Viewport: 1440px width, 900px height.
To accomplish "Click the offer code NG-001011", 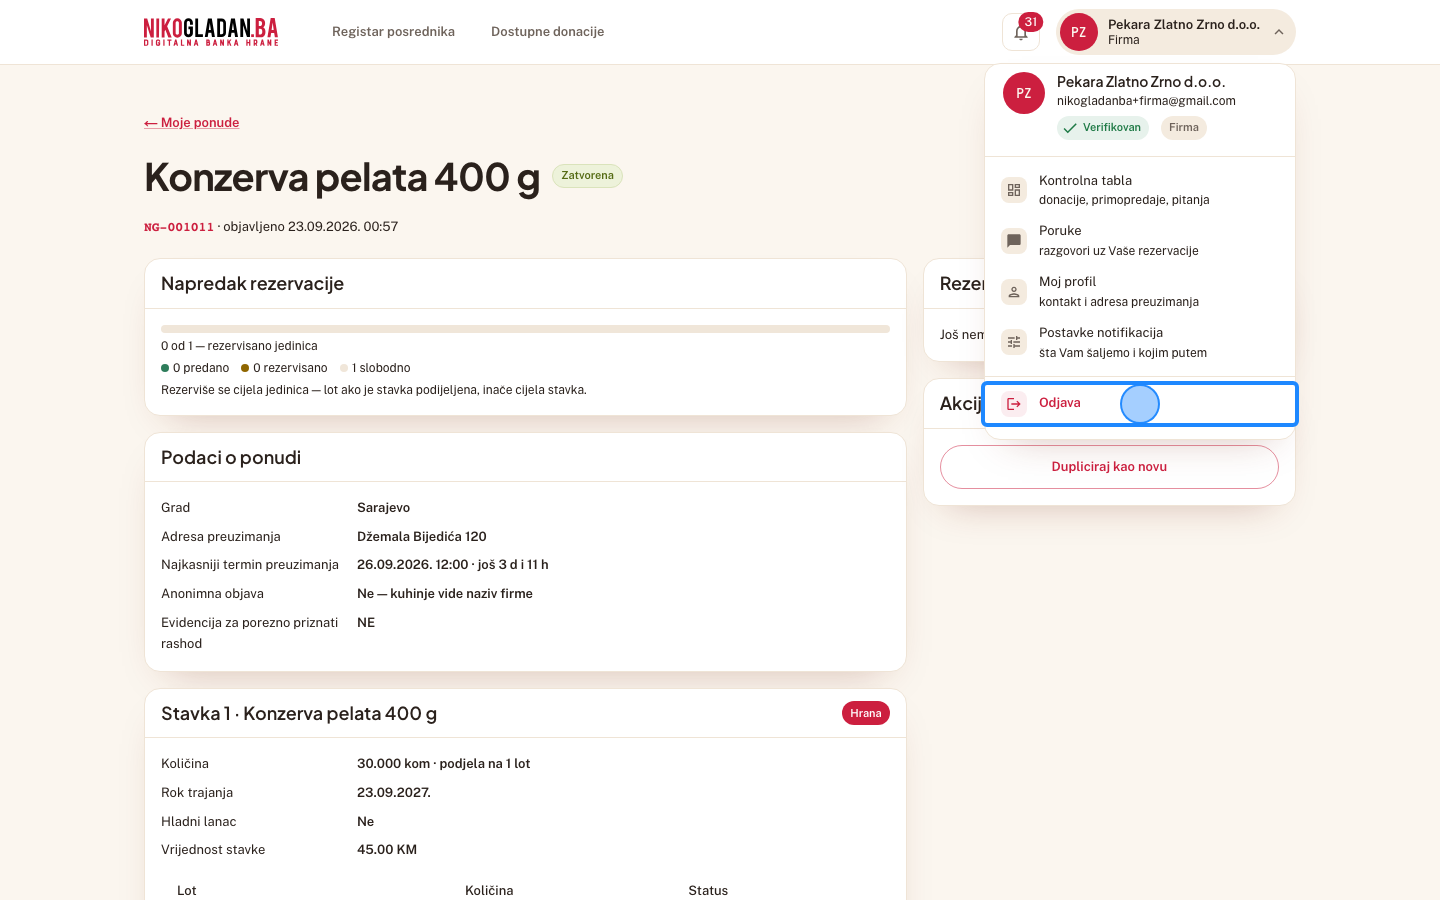I will click(179, 227).
